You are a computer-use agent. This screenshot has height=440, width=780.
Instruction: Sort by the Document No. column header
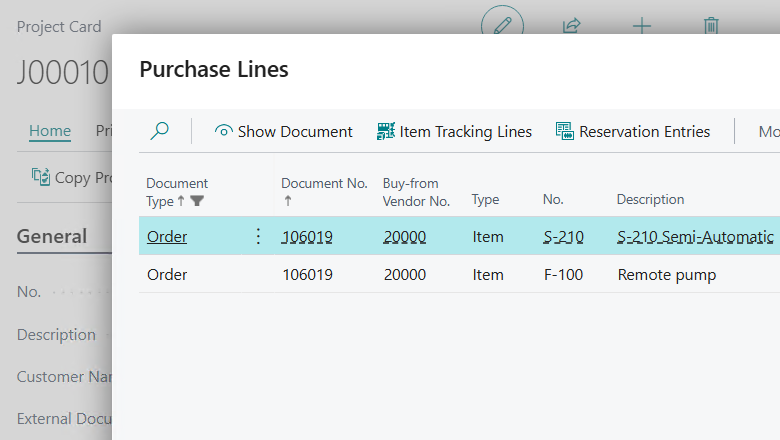pyautogui.click(x=324, y=191)
